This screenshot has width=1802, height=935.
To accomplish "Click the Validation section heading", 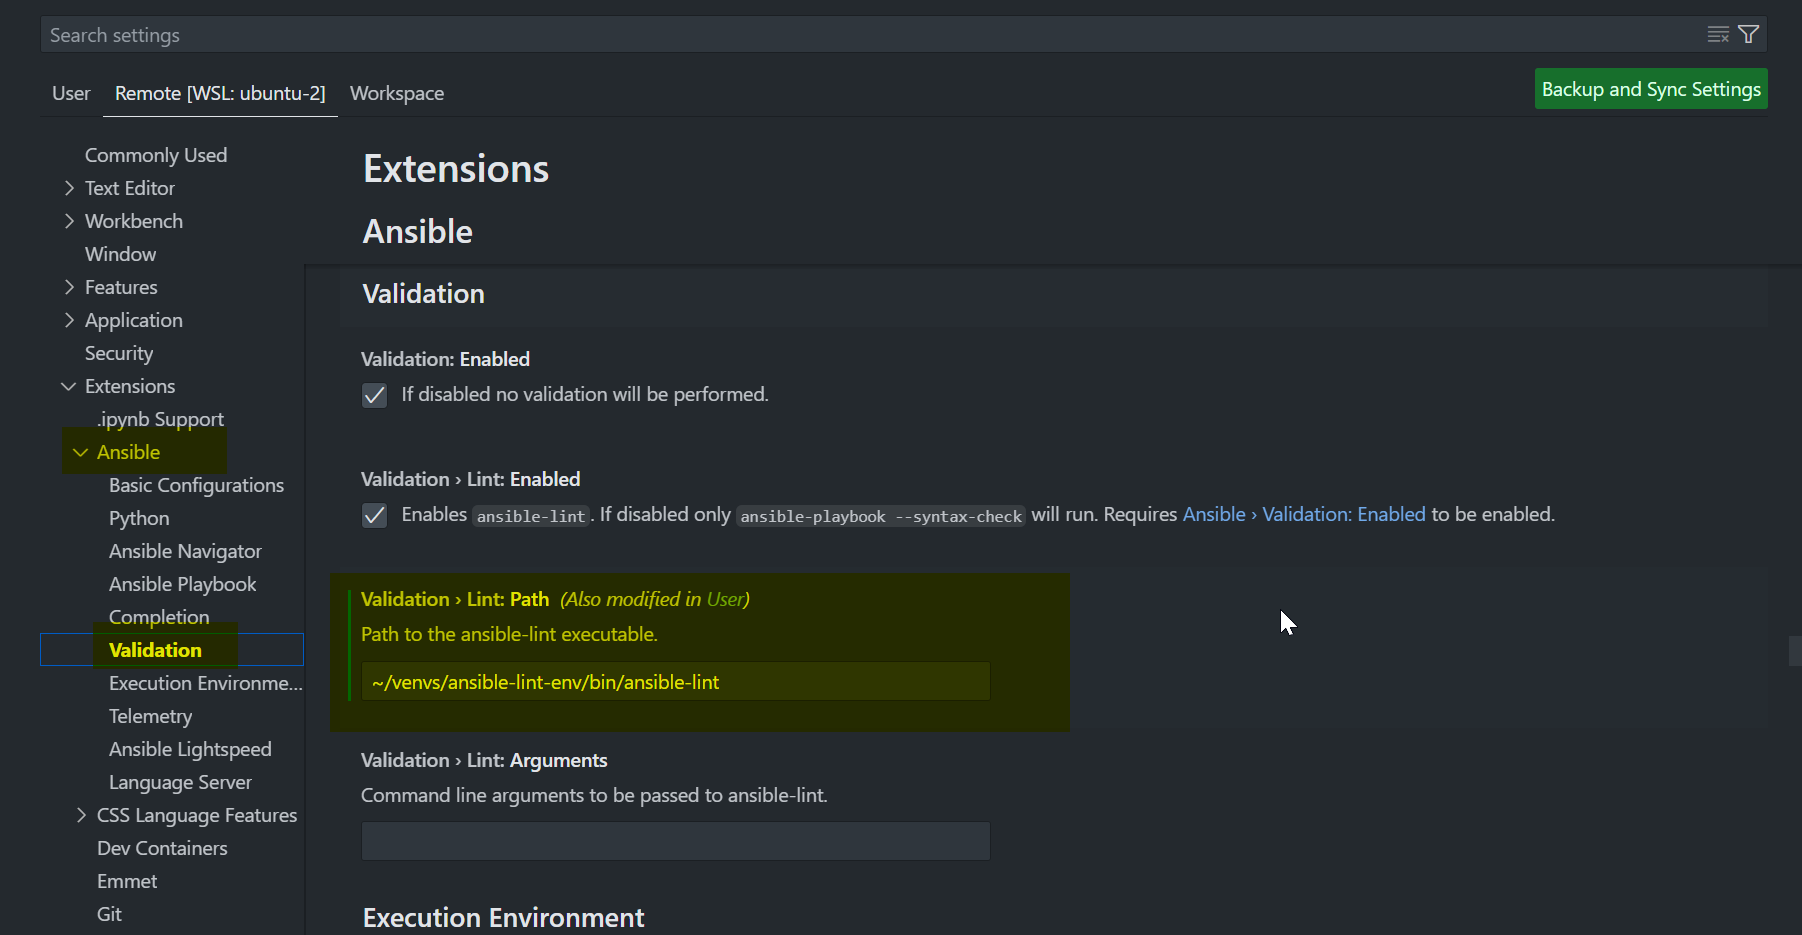I will 423,294.
